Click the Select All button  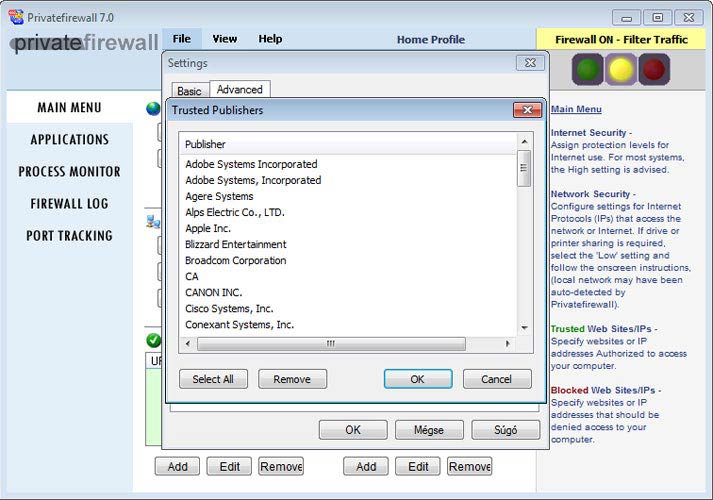(213, 379)
